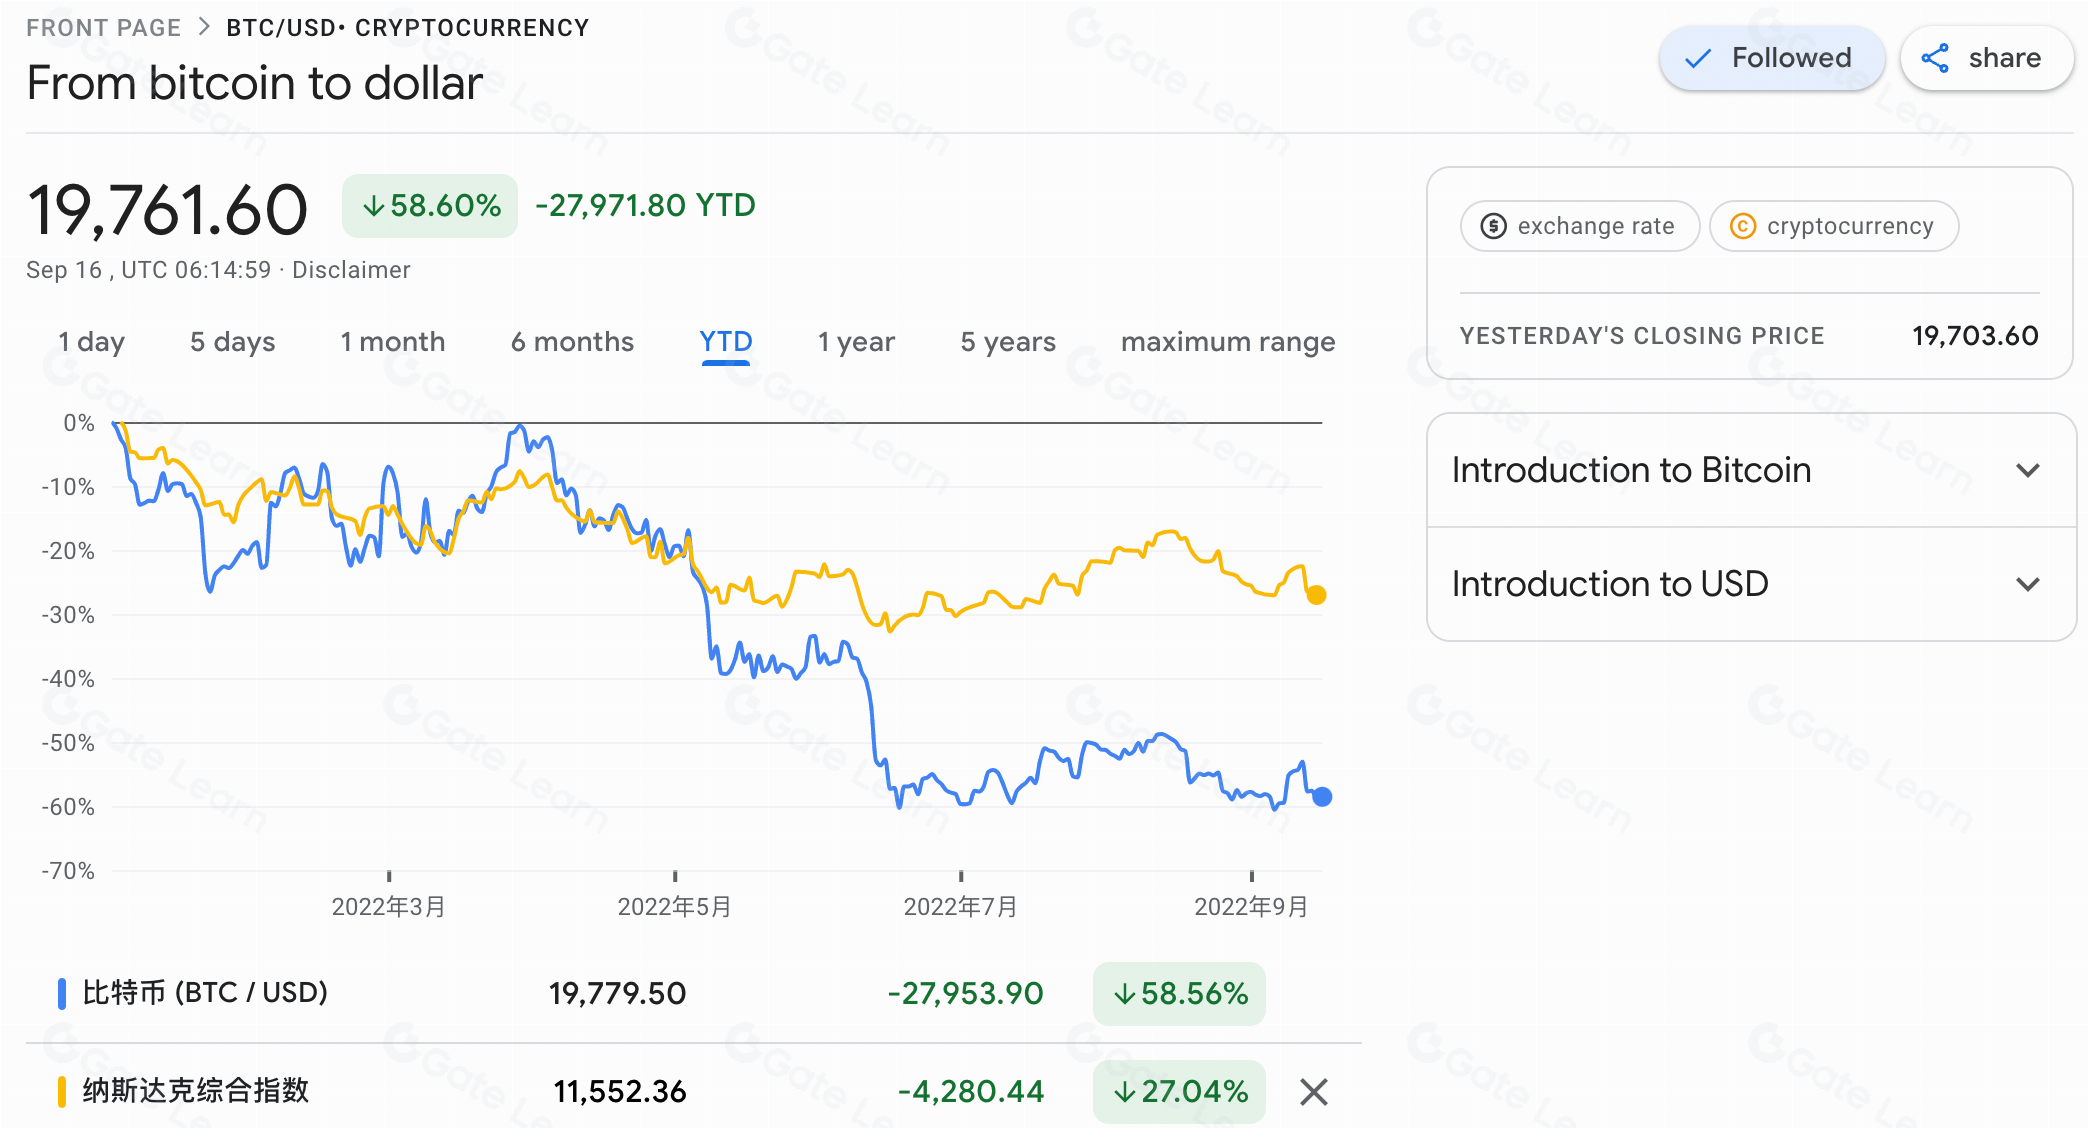Remove Nasdaq comparison with X icon

click(x=1314, y=1092)
